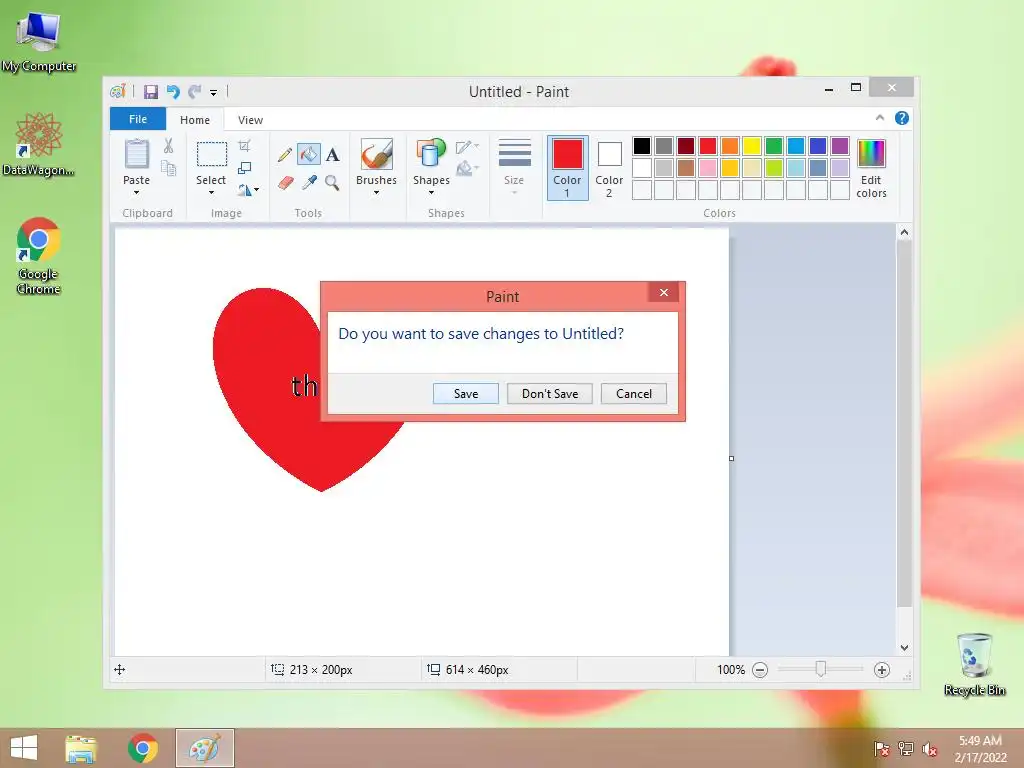Open the Rotate or flip dropdown
The width and height of the screenshot is (1024, 768).
(x=248, y=190)
